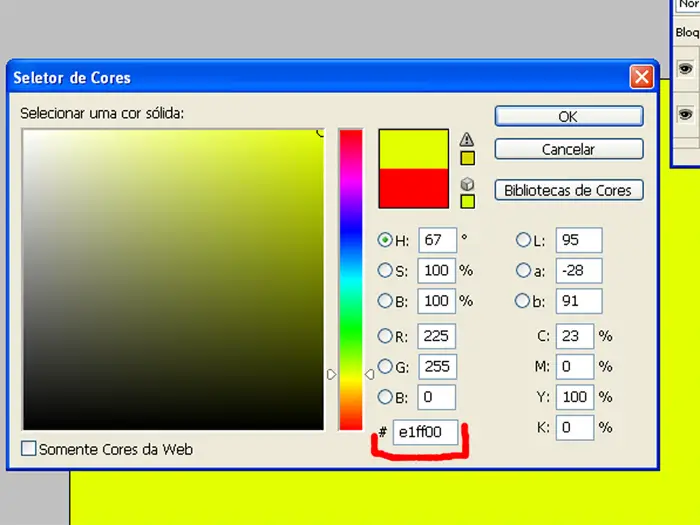Click the hex field showing e1ff00
Screen dimensions: 700x525
pyautogui.click(x=426, y=433)
